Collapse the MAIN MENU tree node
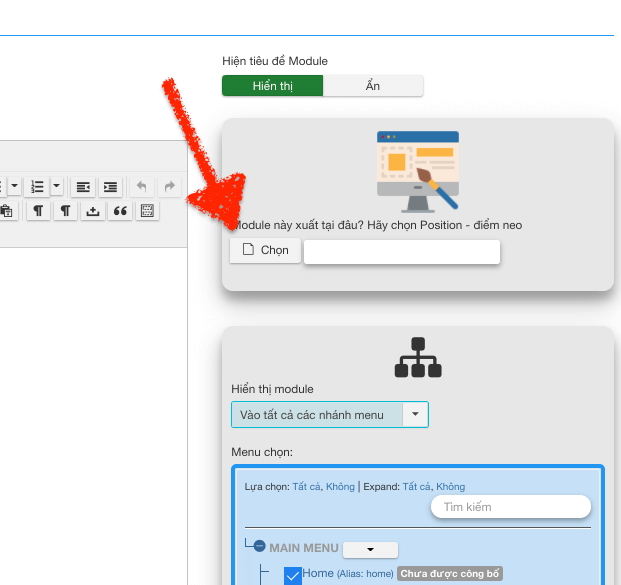This screenshot has width=621, height=585. 259,546
